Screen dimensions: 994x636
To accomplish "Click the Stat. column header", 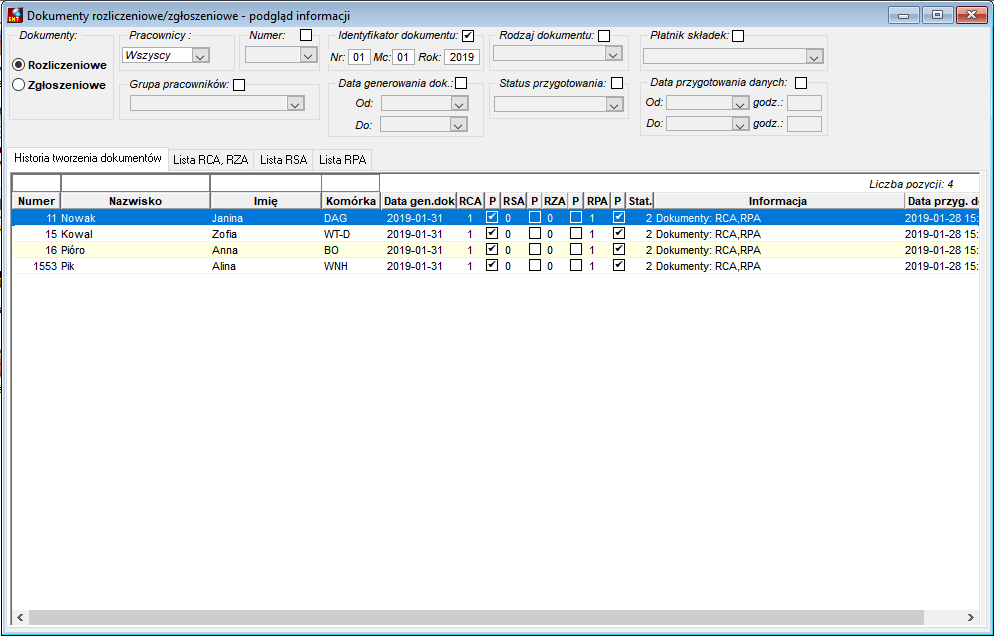I will coord(640,201).
